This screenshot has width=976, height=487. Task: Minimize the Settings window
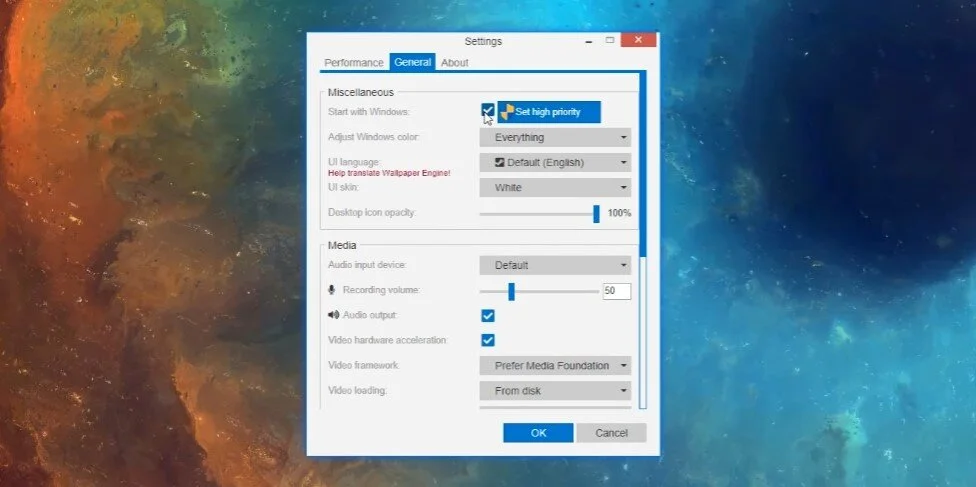[x=588, y=40]
